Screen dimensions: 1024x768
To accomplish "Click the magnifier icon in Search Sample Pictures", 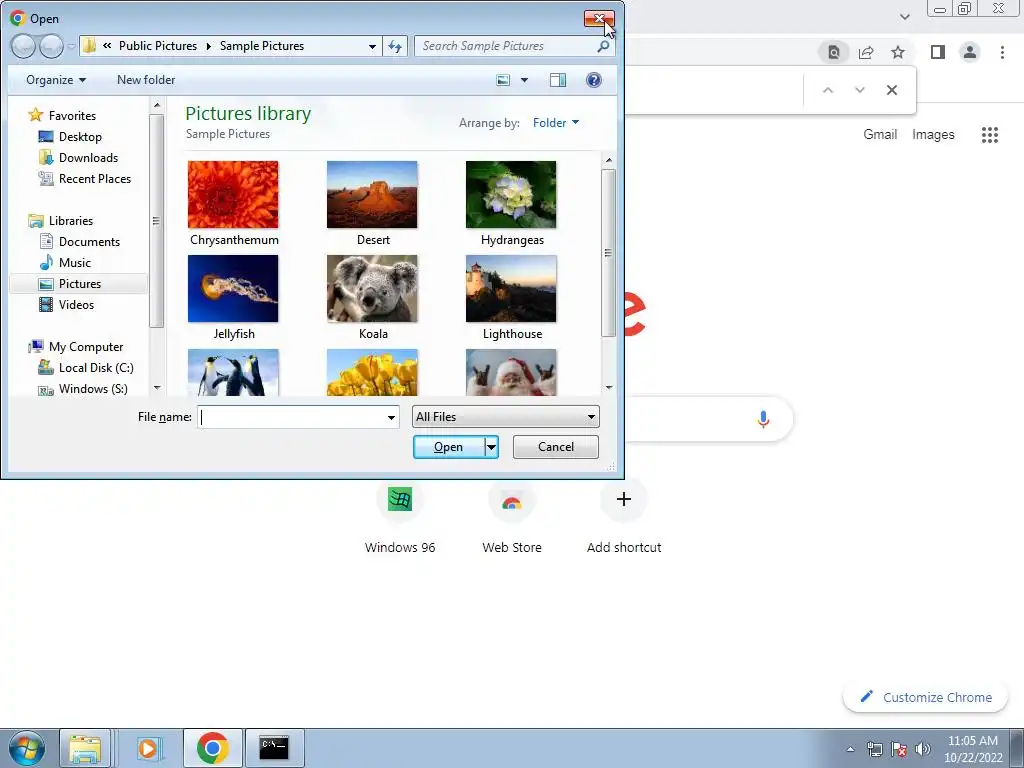I will [x=603, y=46].
